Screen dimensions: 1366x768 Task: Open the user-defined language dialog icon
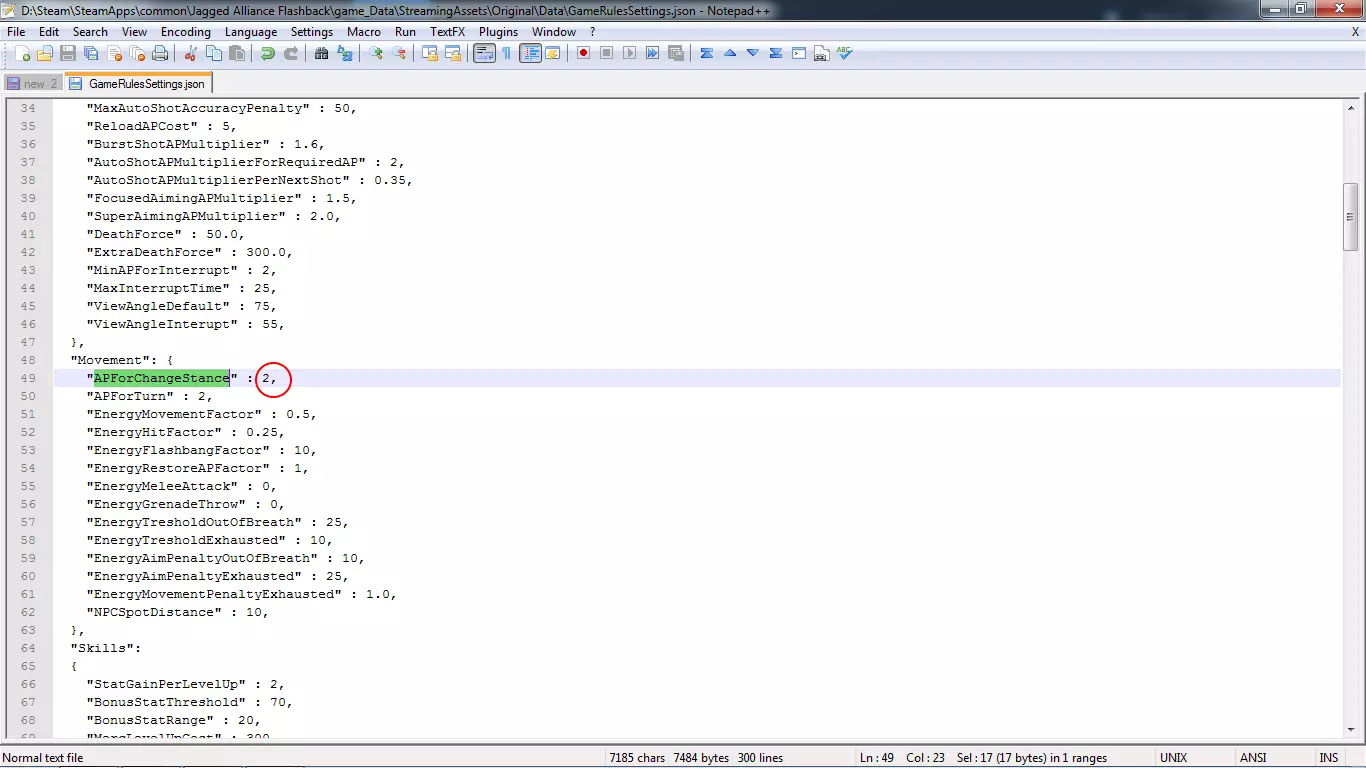point(552,53)
